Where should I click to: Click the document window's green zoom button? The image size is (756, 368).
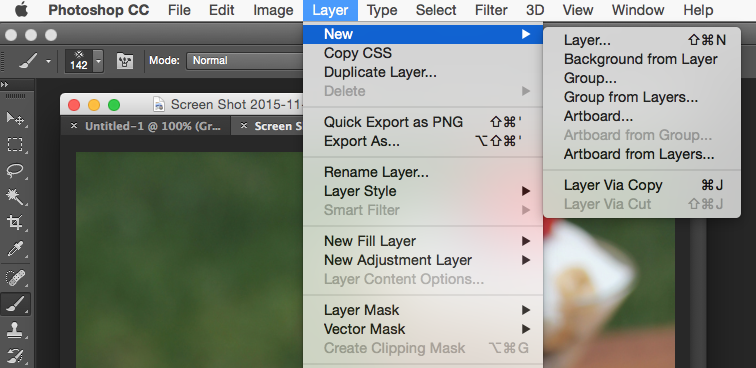coord(114,105)
